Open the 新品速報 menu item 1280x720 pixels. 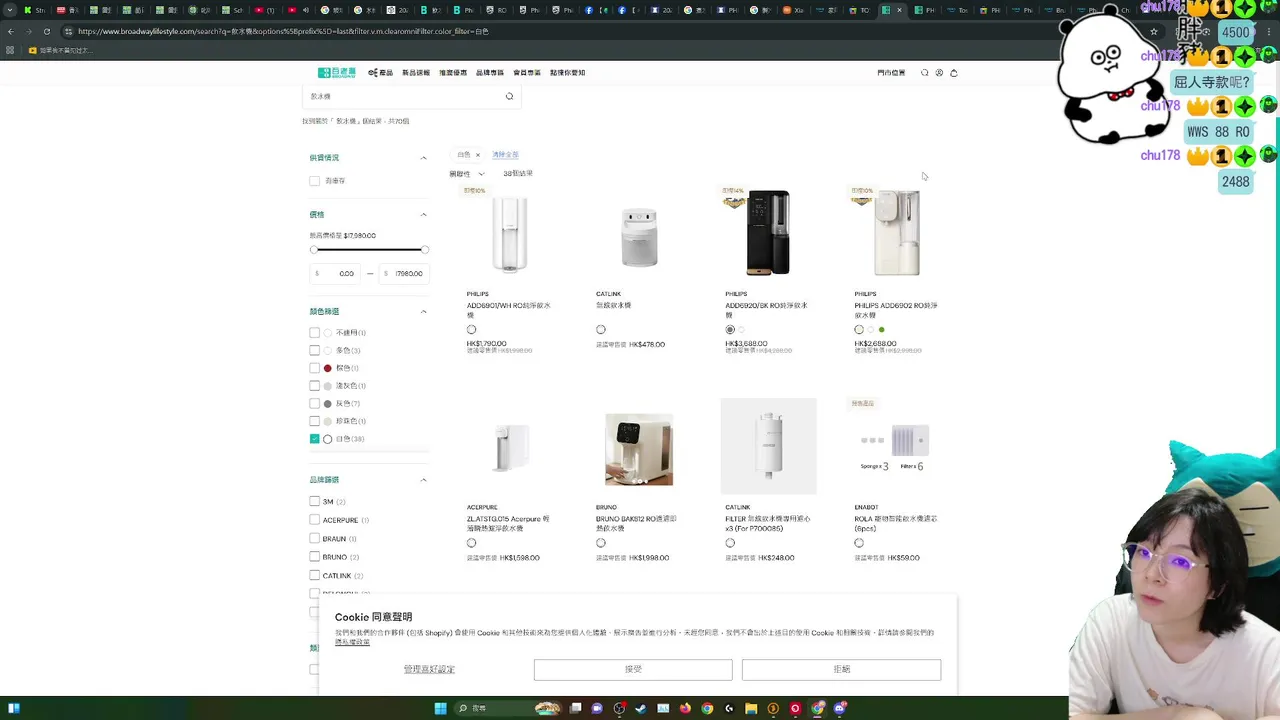pos(416,73)
